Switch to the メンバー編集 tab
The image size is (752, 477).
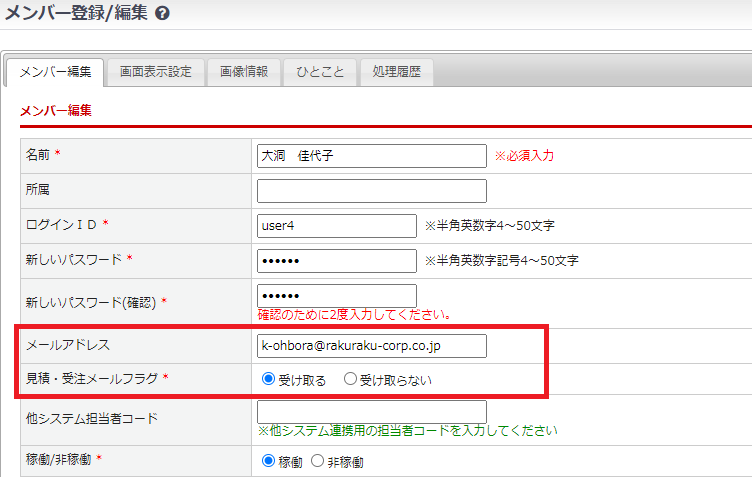coord(56,72)
